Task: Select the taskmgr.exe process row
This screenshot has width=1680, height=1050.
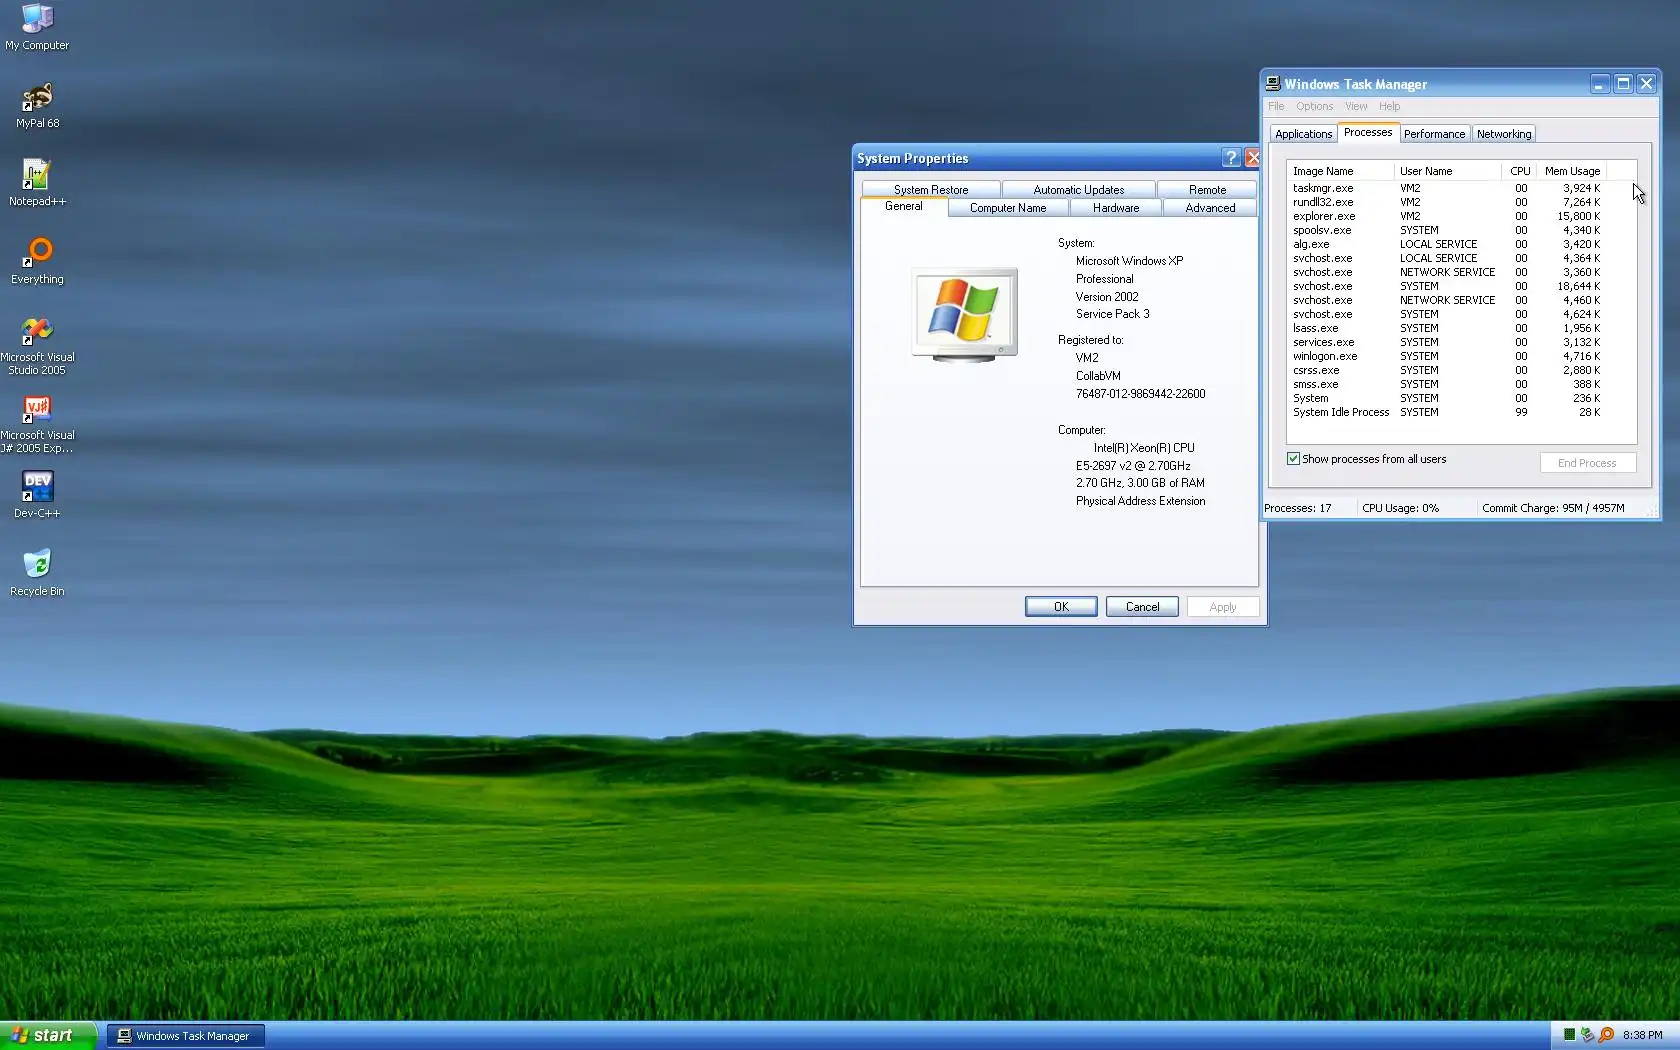Action: [1447, 188]
